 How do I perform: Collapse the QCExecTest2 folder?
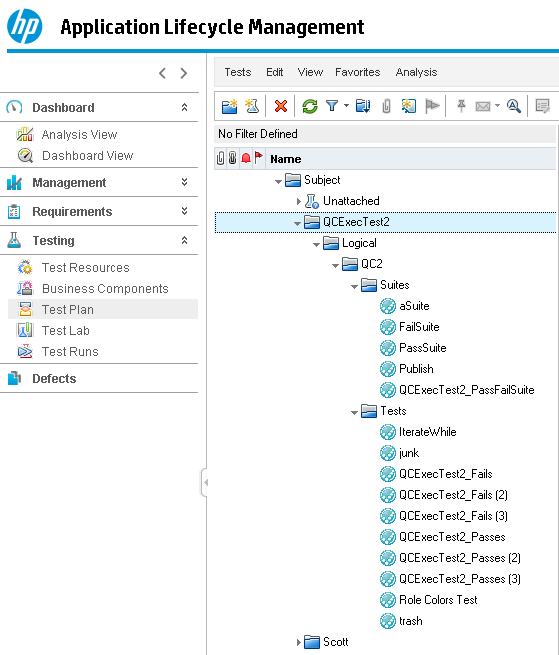(297, 223)
